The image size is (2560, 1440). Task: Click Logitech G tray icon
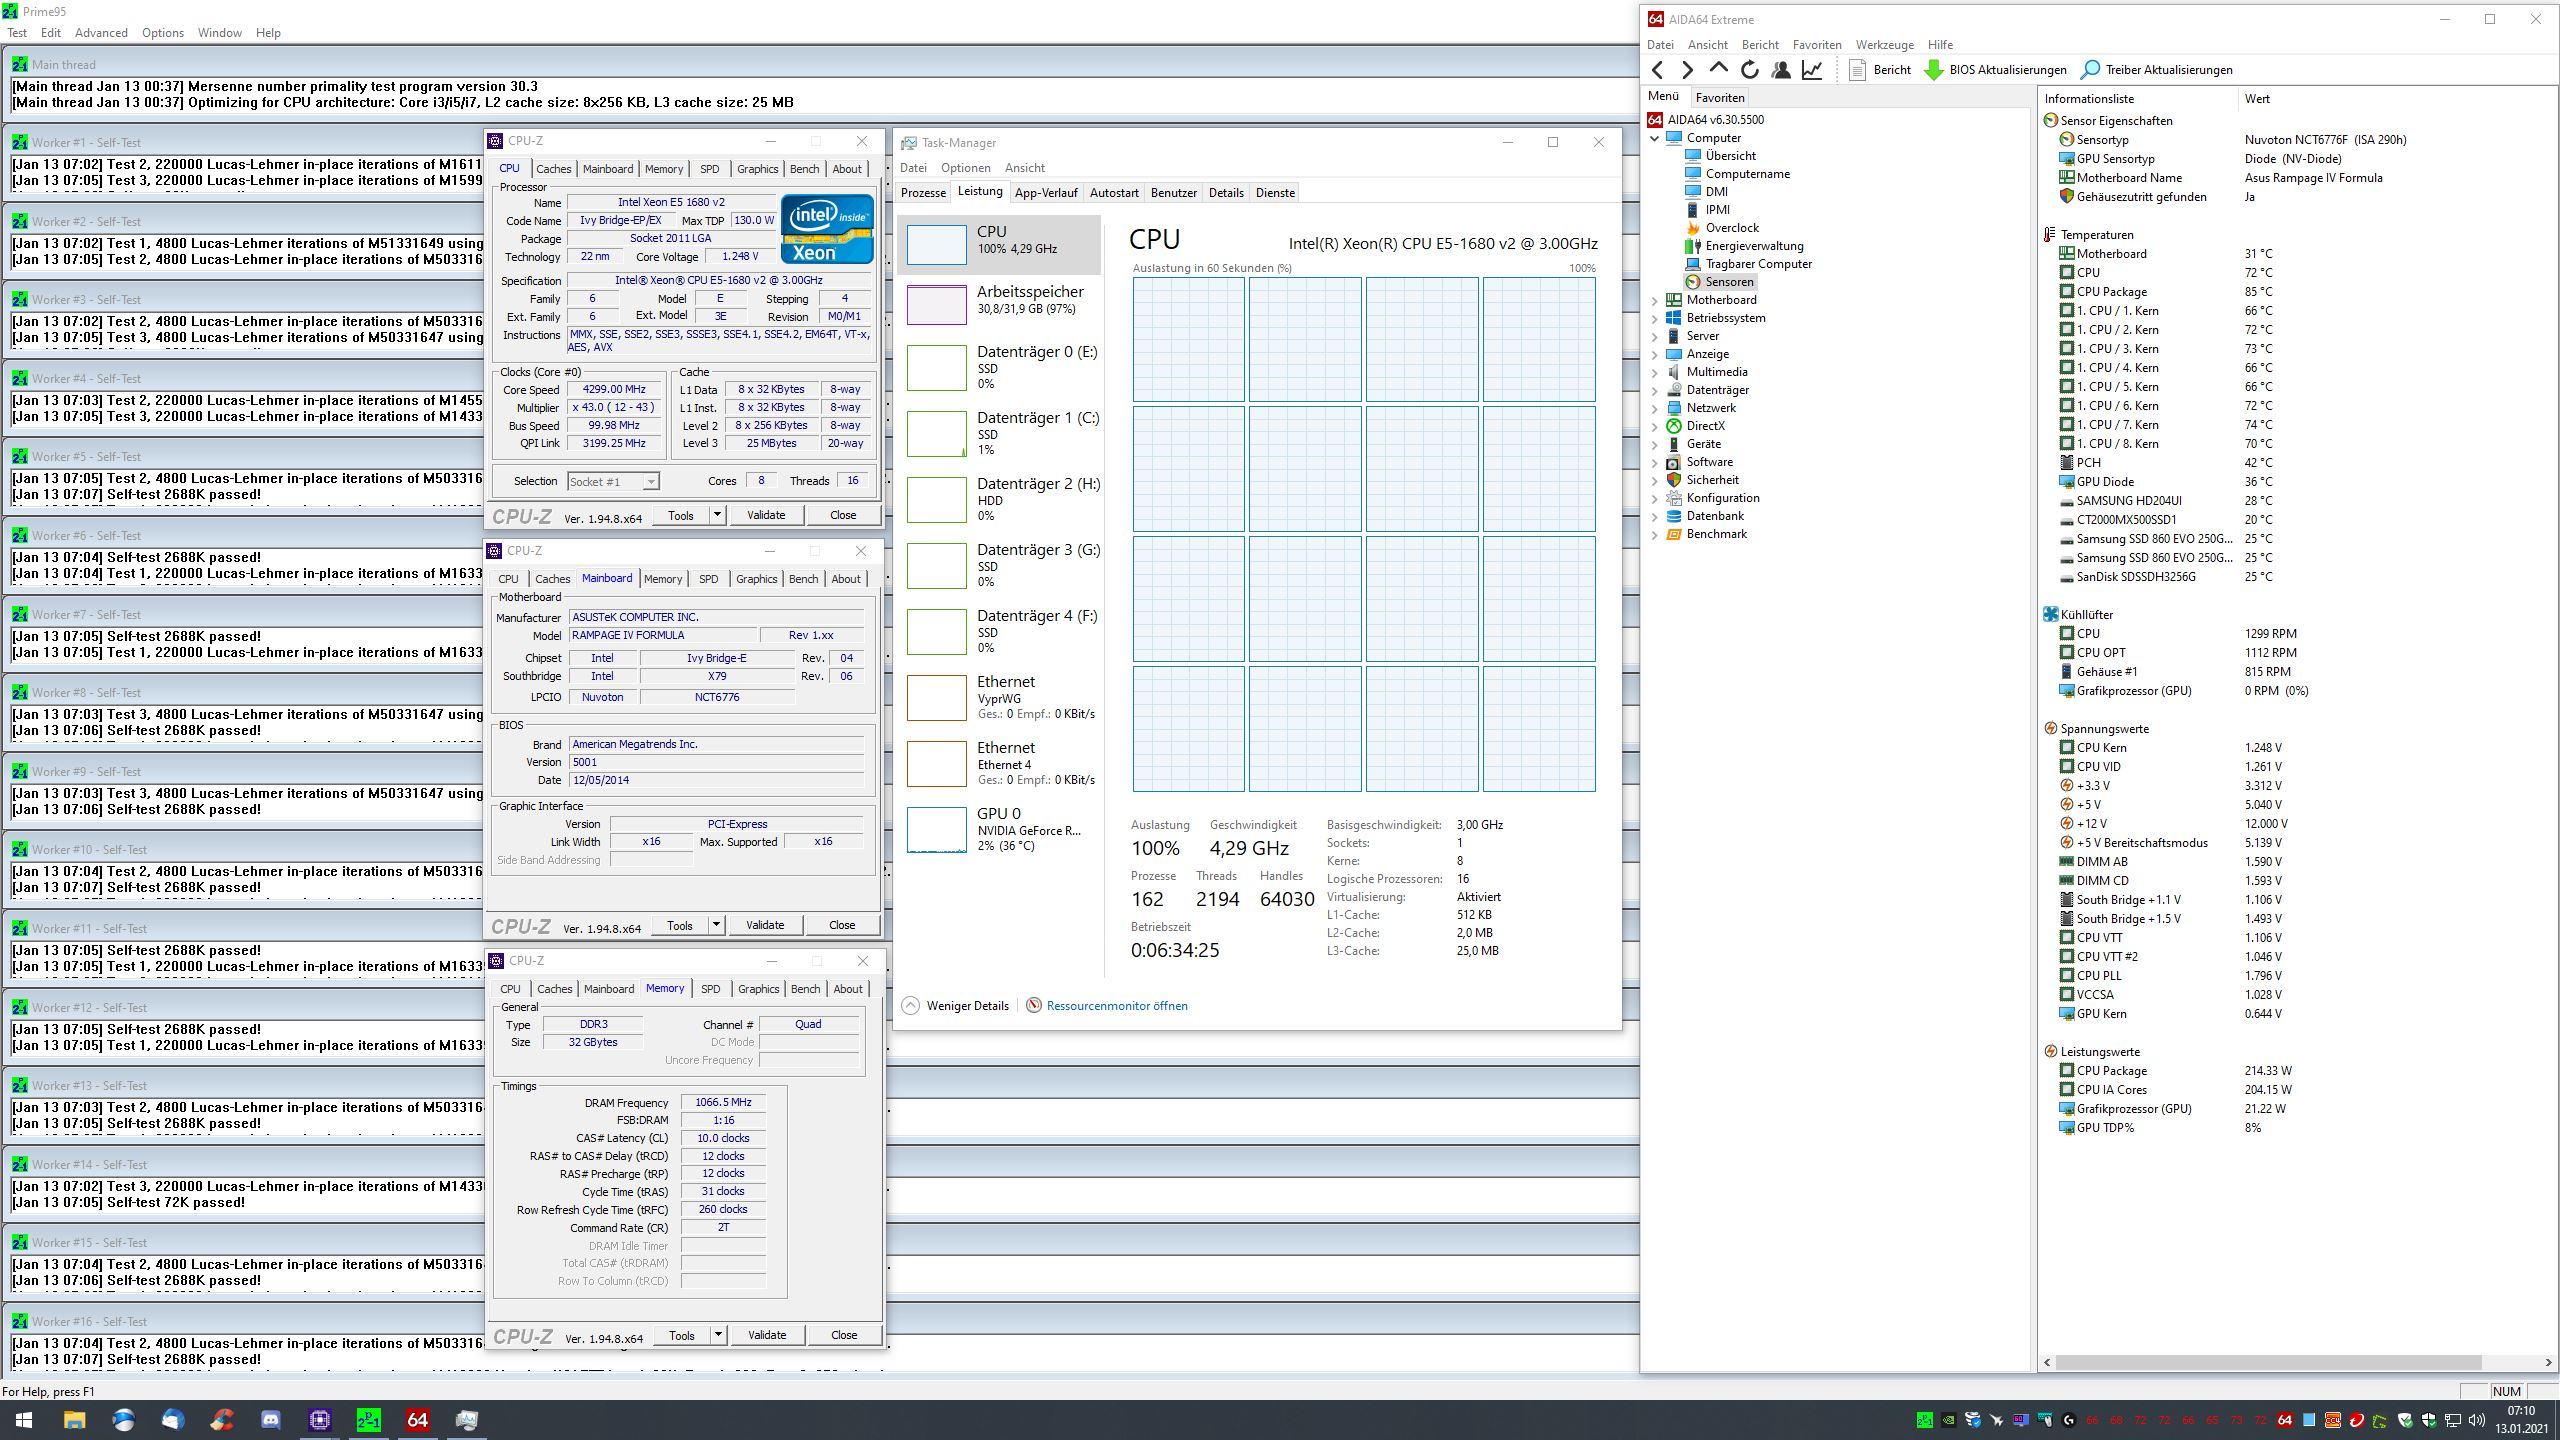pos(2068,1420)
